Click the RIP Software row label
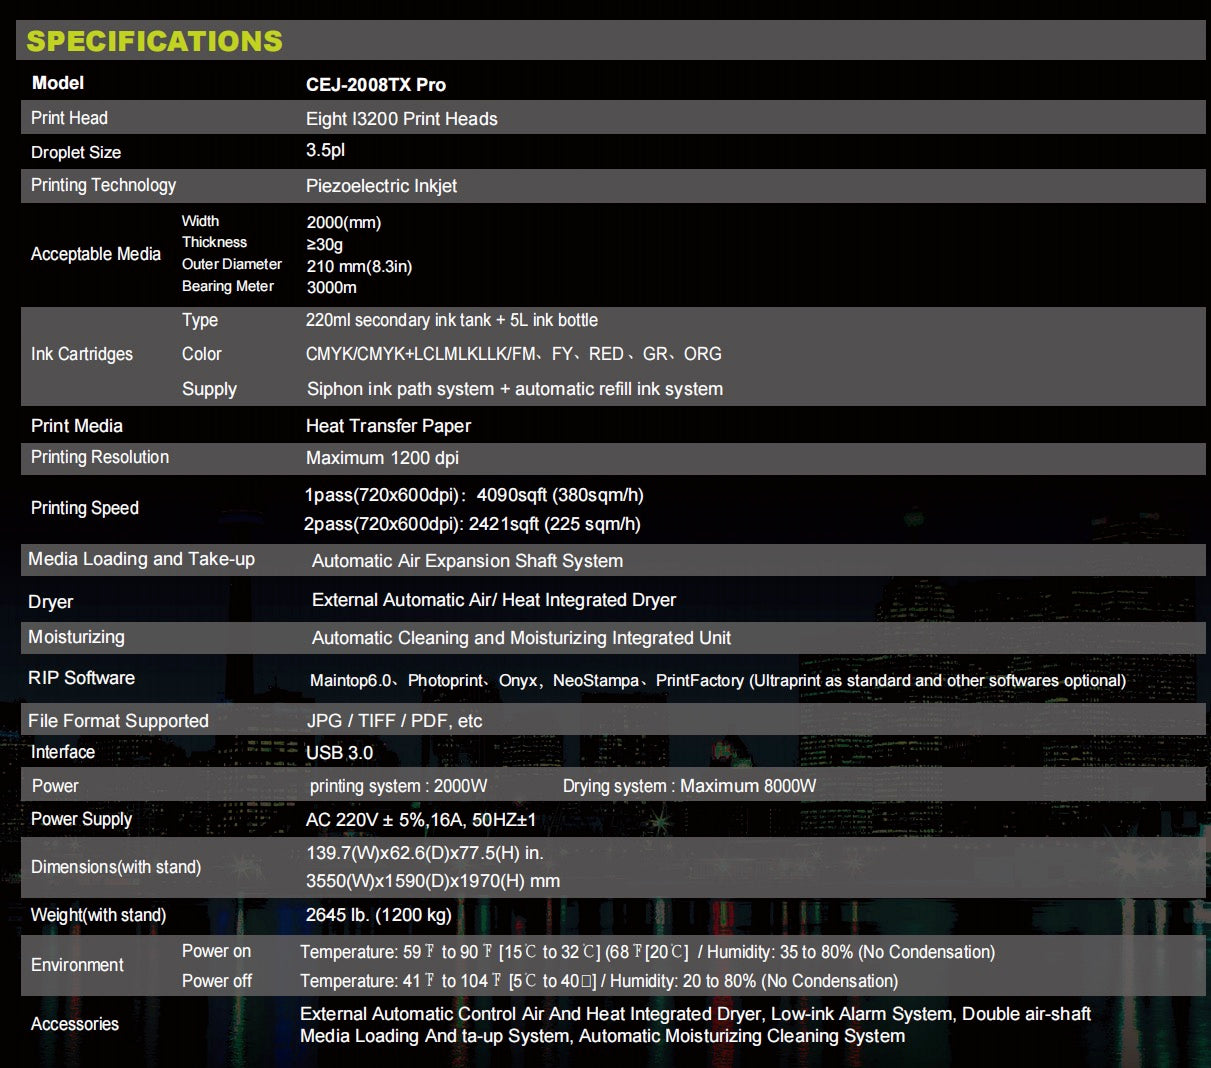The image size is (1211, 1068). 81,678
